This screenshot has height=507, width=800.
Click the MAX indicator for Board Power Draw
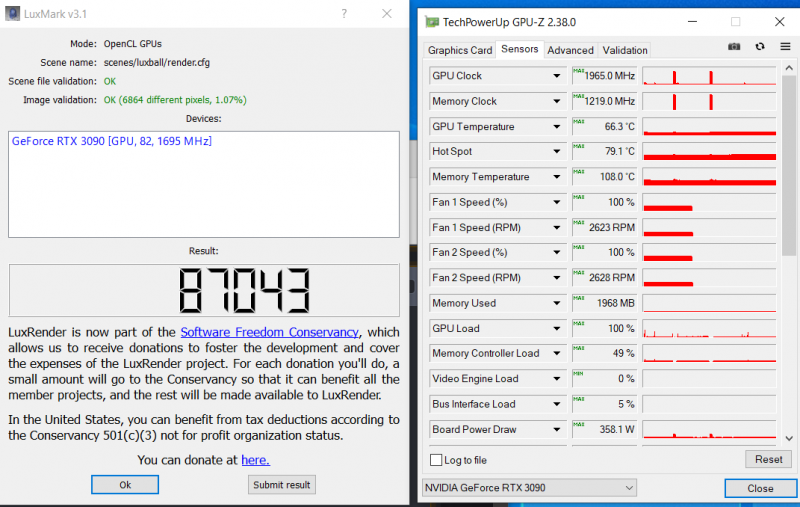[579, 424]
